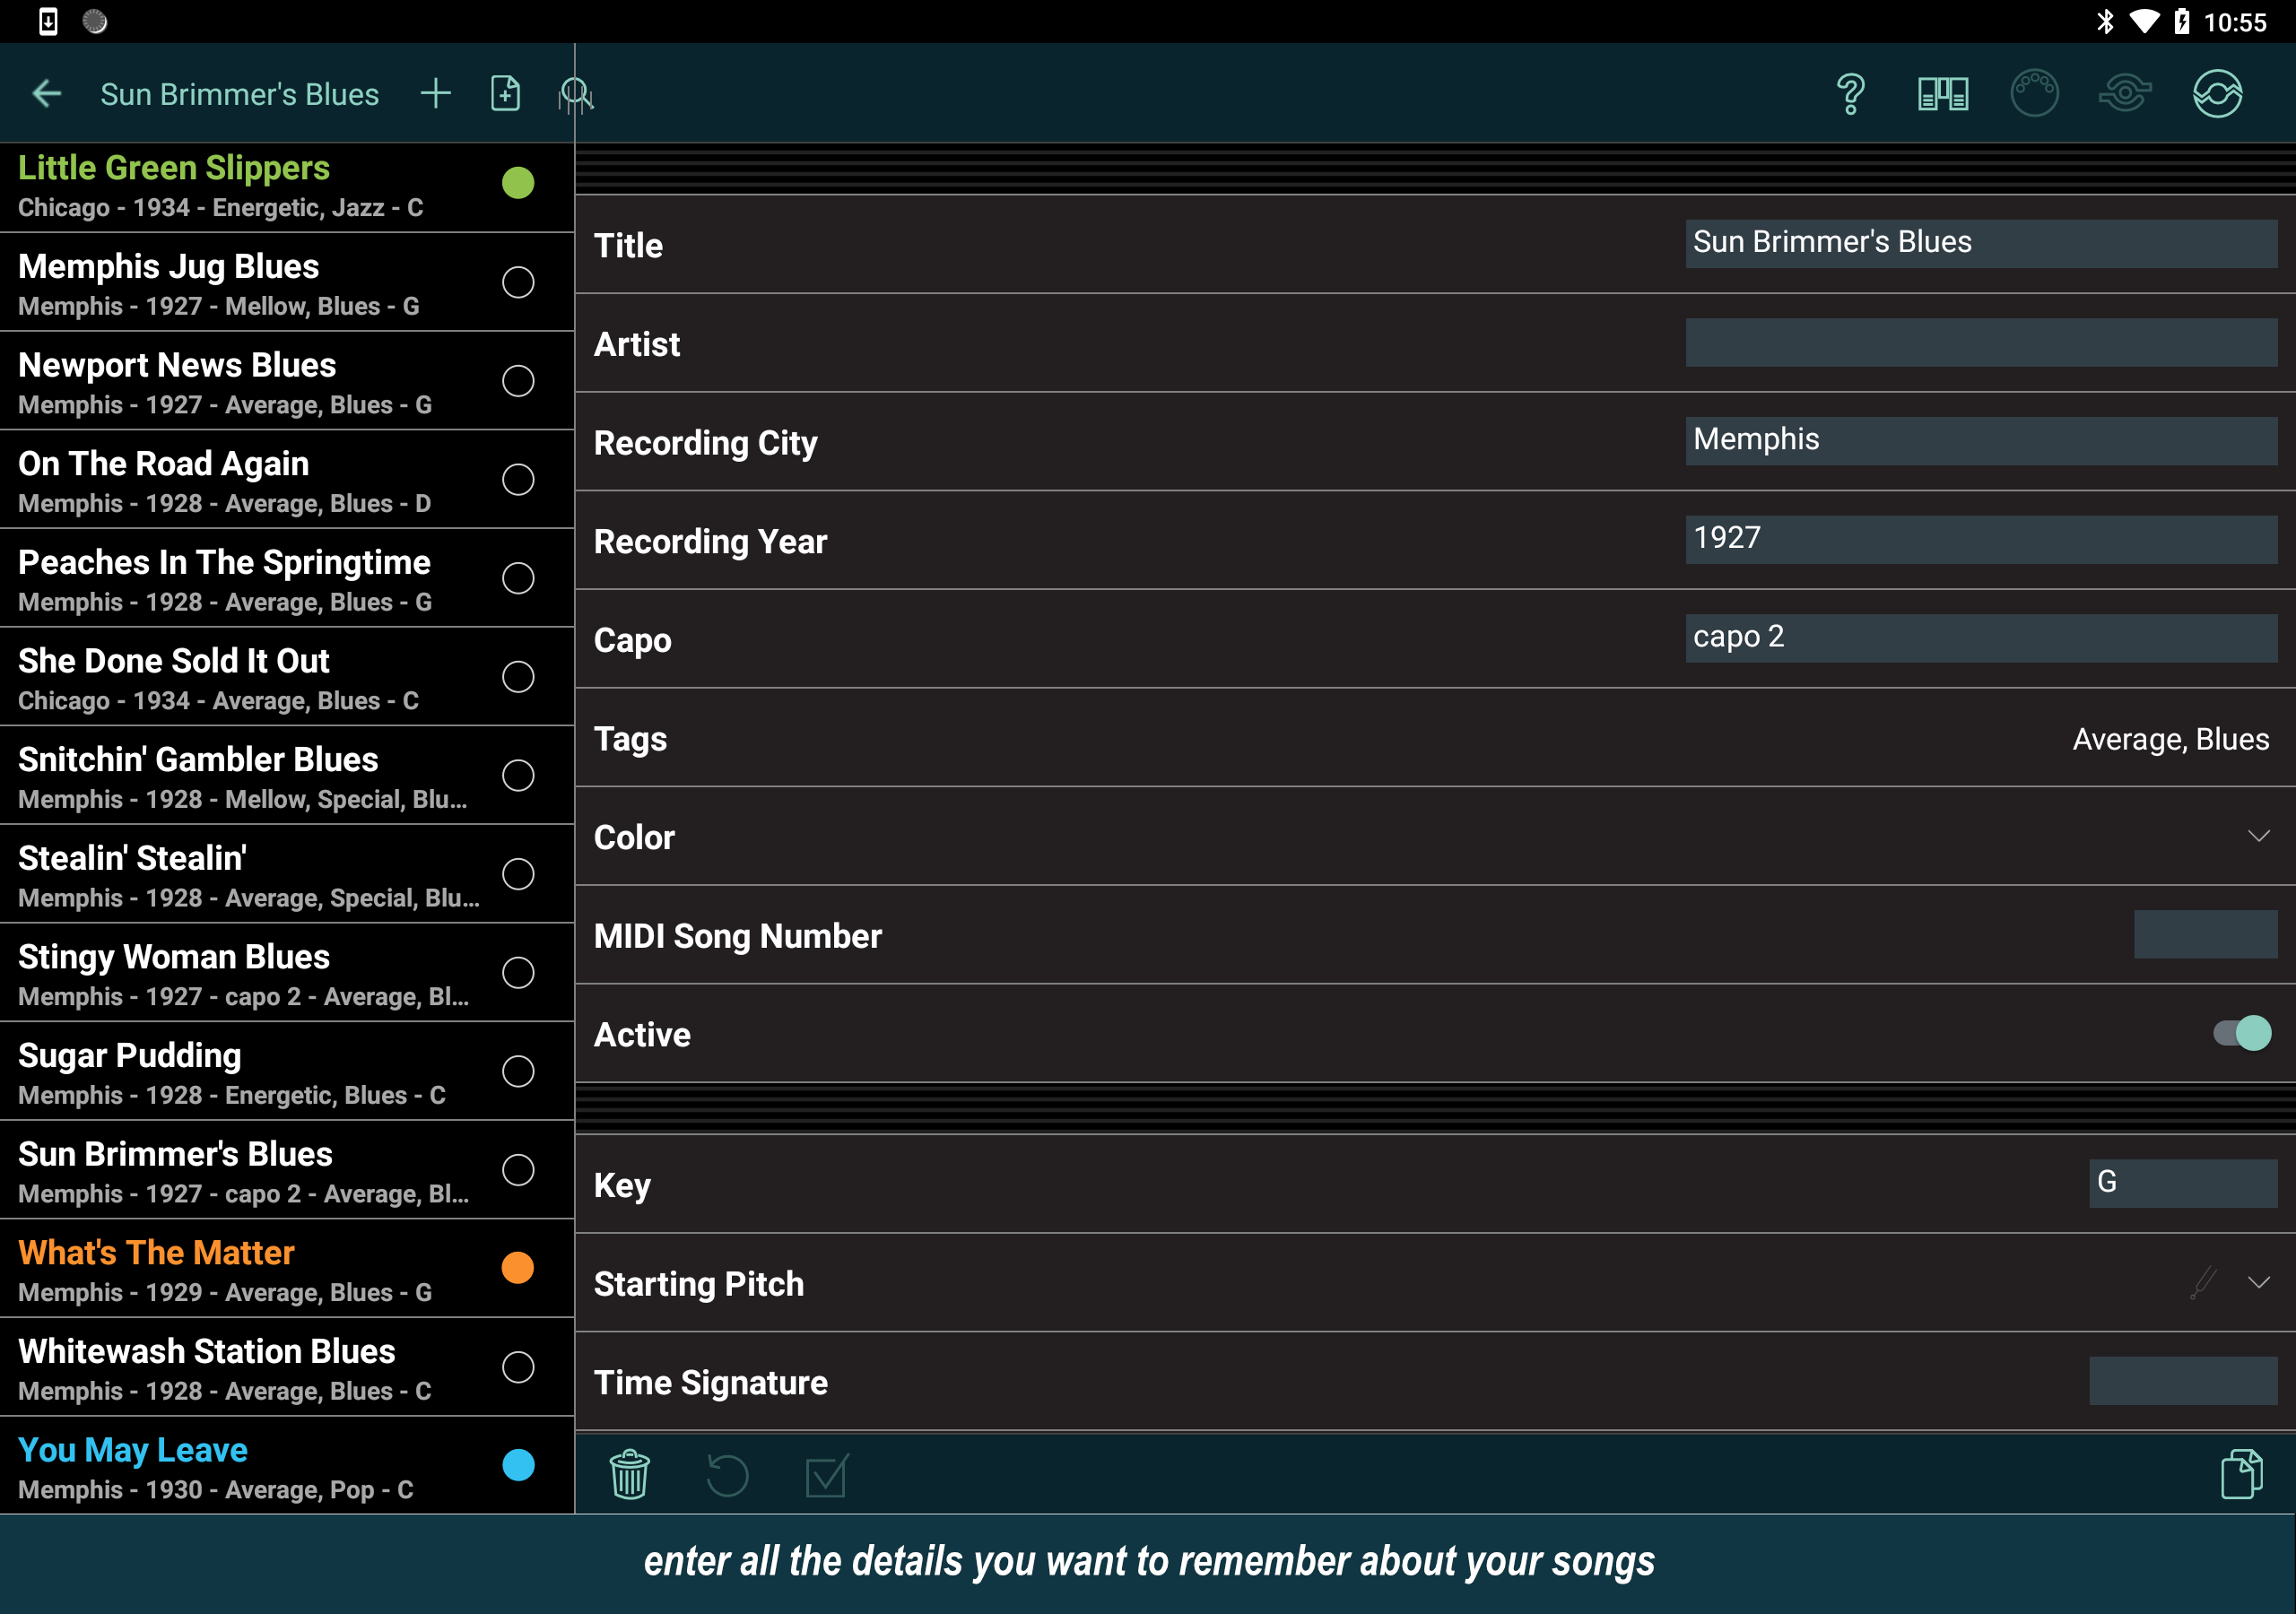Expand the Starting Pitch dropdown chevron
Image resolution: width=2296 pixels, height=1614 pixels.
[2258, 1283]
